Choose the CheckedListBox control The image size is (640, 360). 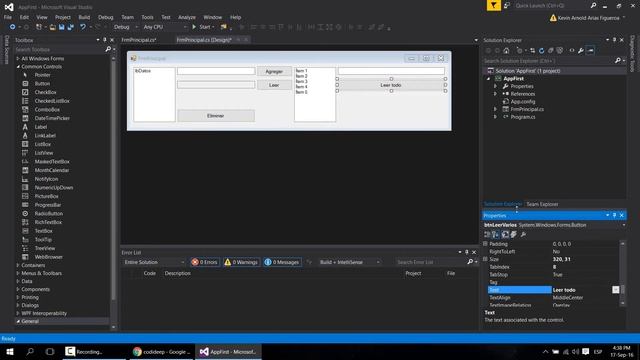[x=51, y=101]
